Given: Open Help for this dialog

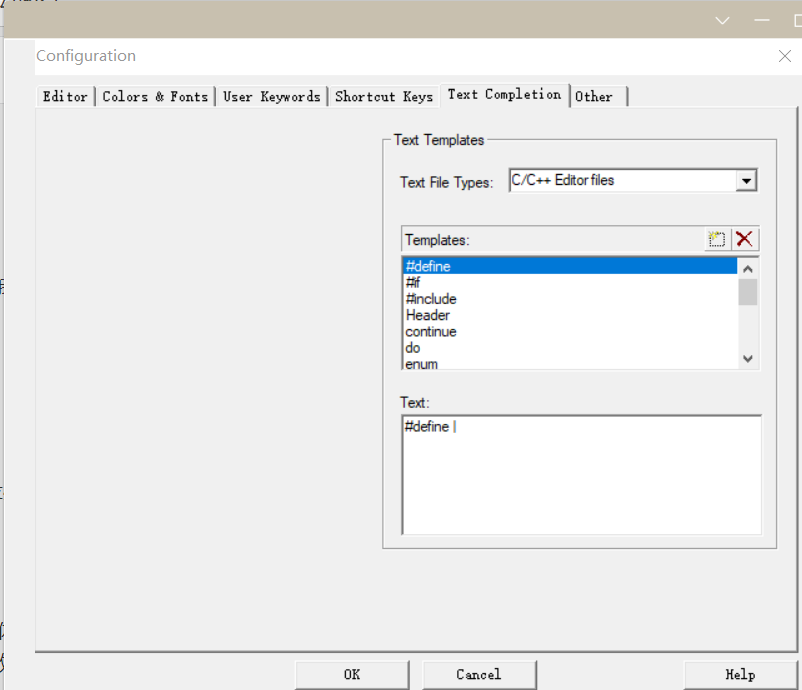Looking at the screenshot, I should click(x=740, y=675).
